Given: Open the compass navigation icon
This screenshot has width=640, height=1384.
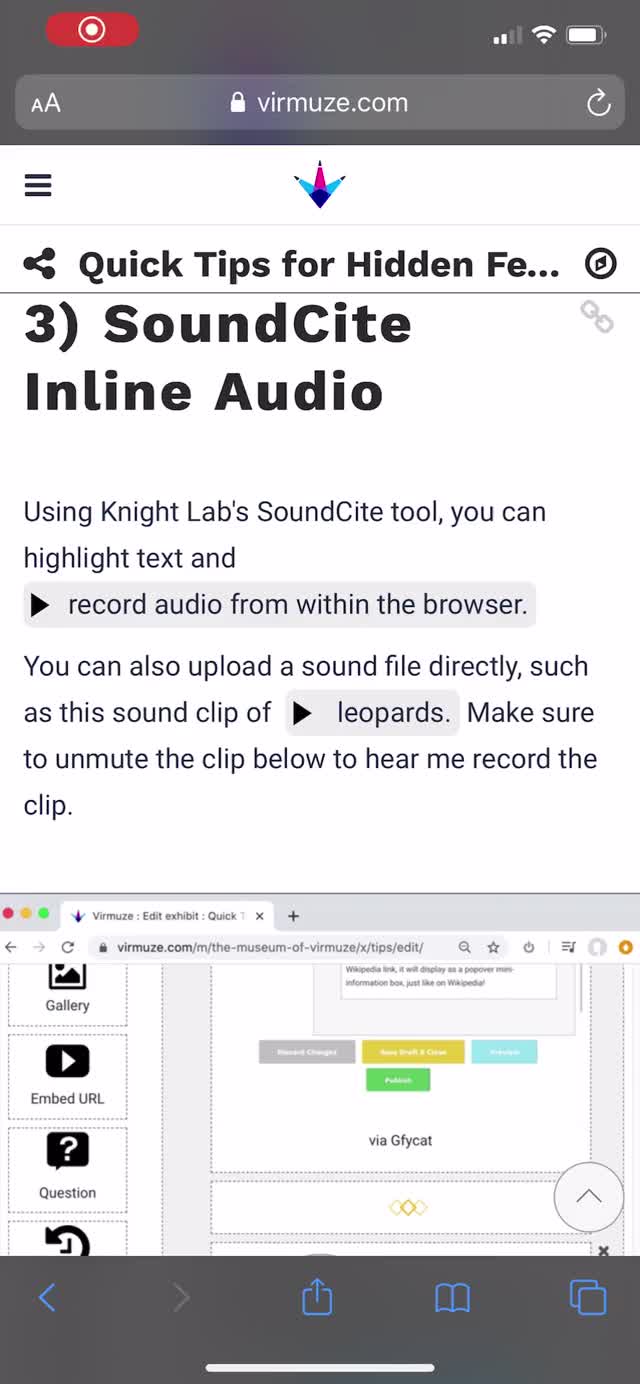Looking at the screenshot, I should (600, 264).
